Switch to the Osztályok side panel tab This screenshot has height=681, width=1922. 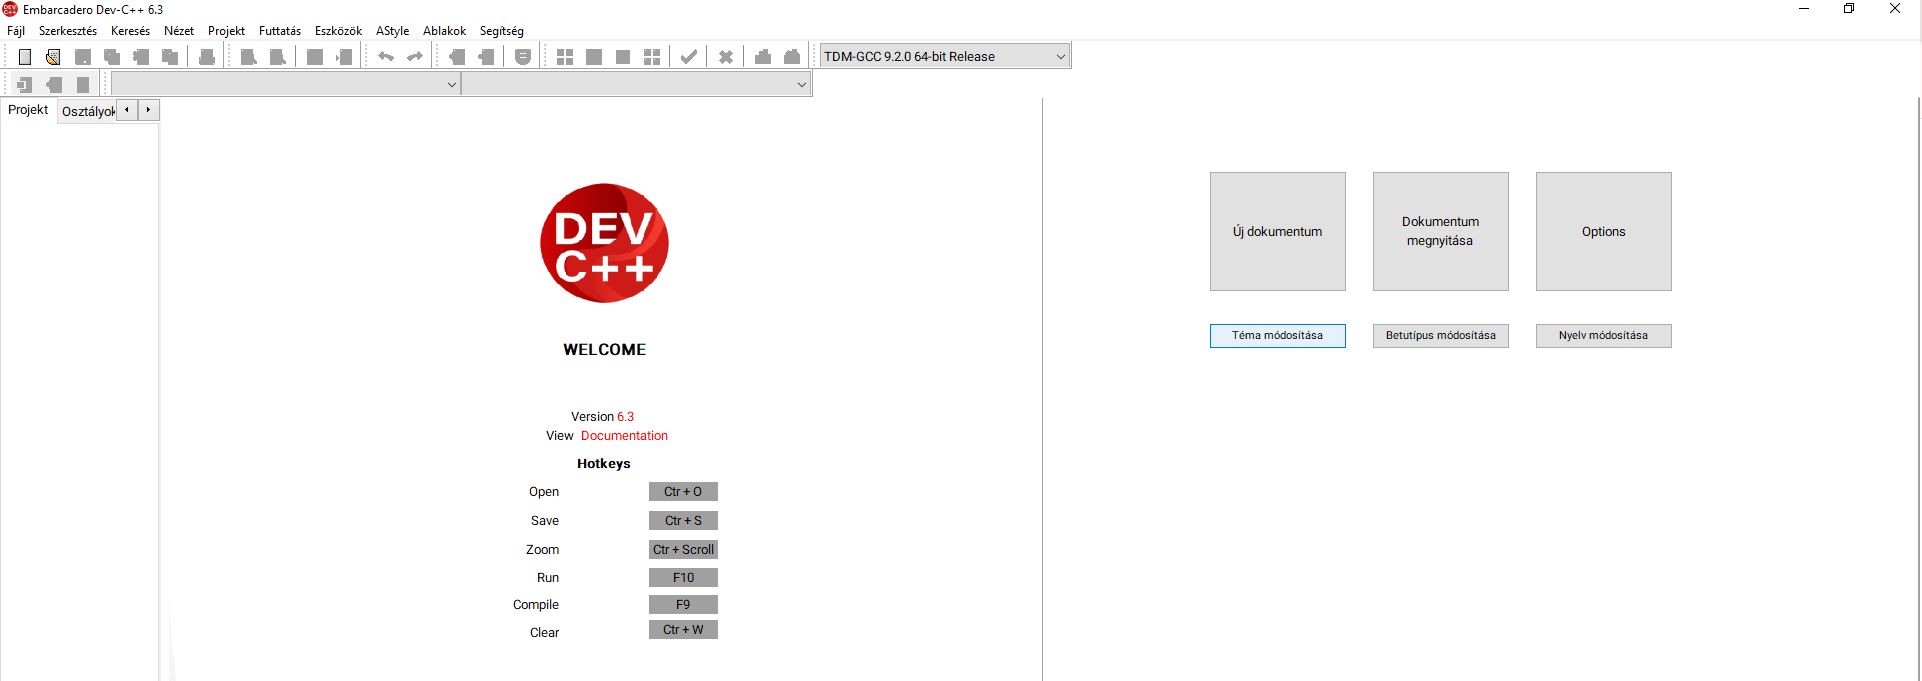coord(88,111)
